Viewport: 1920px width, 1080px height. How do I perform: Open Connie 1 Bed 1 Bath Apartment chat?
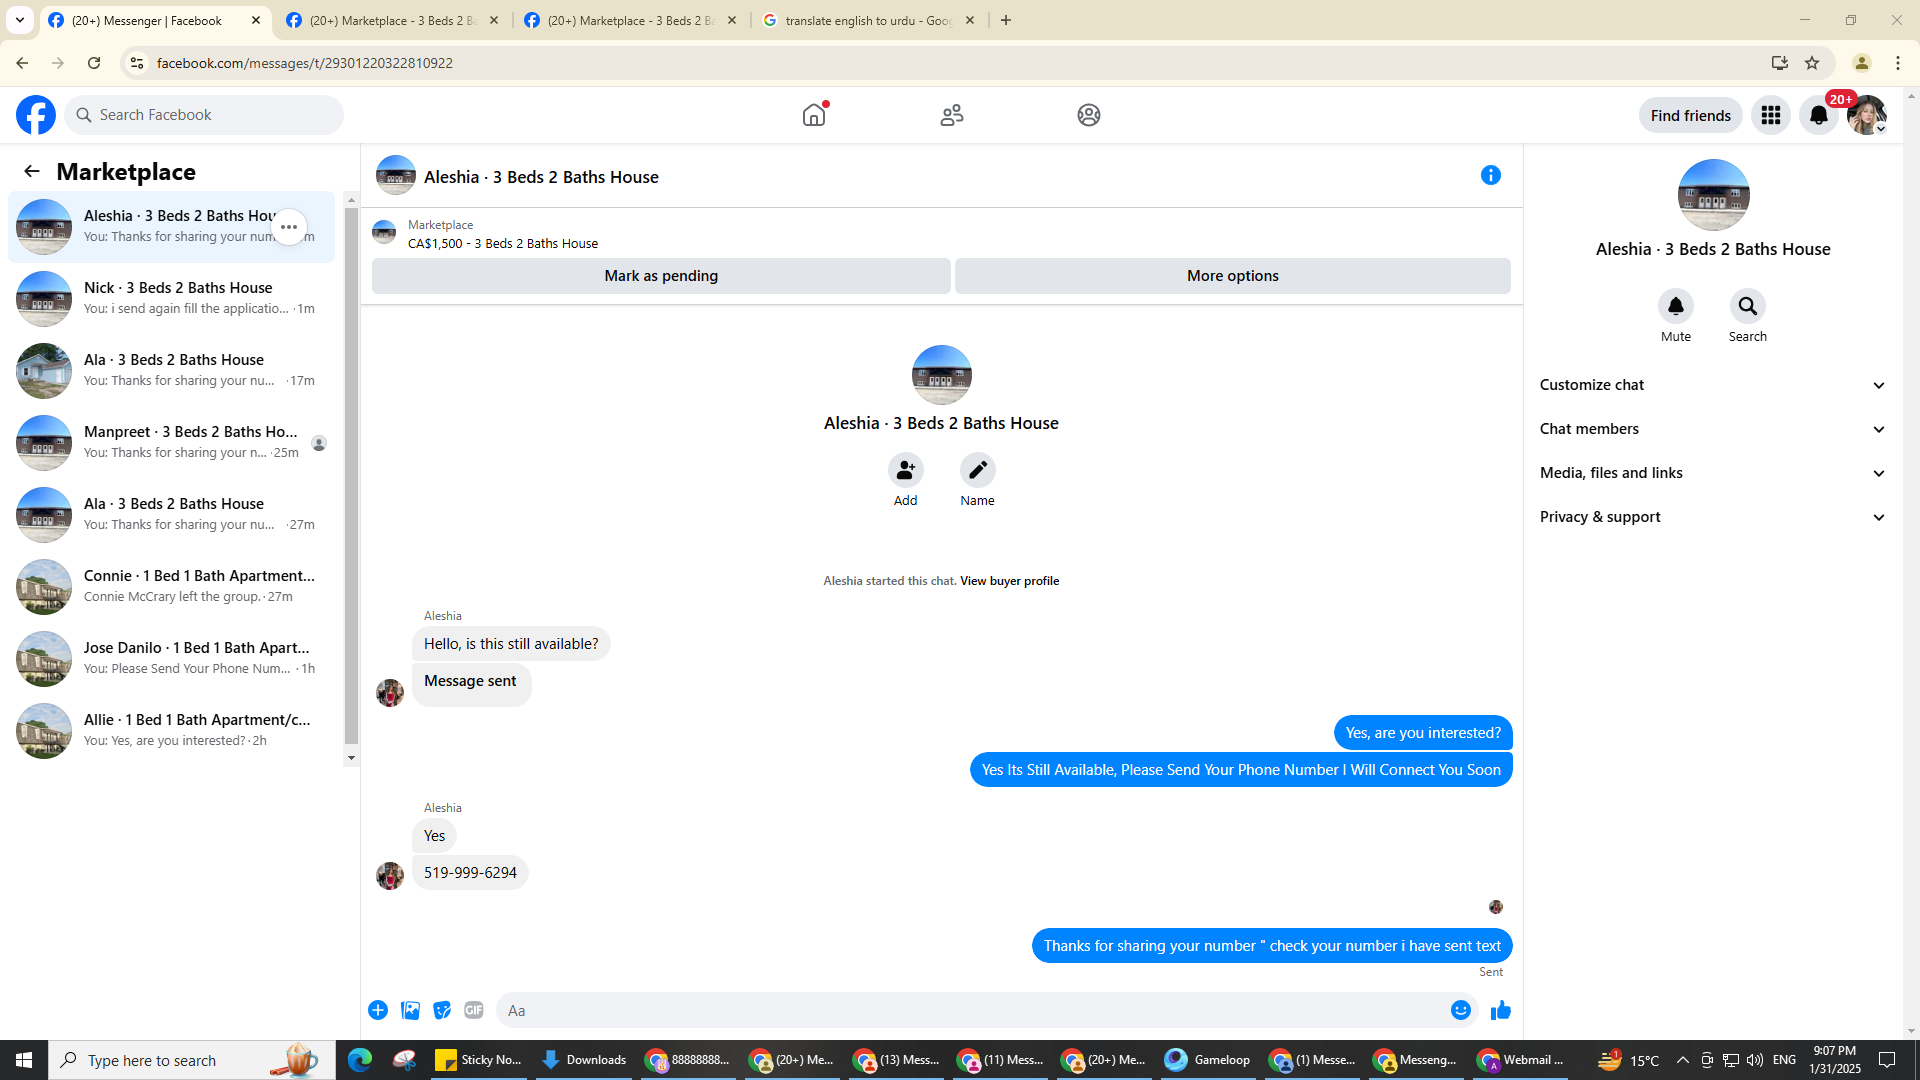(172, 587)
